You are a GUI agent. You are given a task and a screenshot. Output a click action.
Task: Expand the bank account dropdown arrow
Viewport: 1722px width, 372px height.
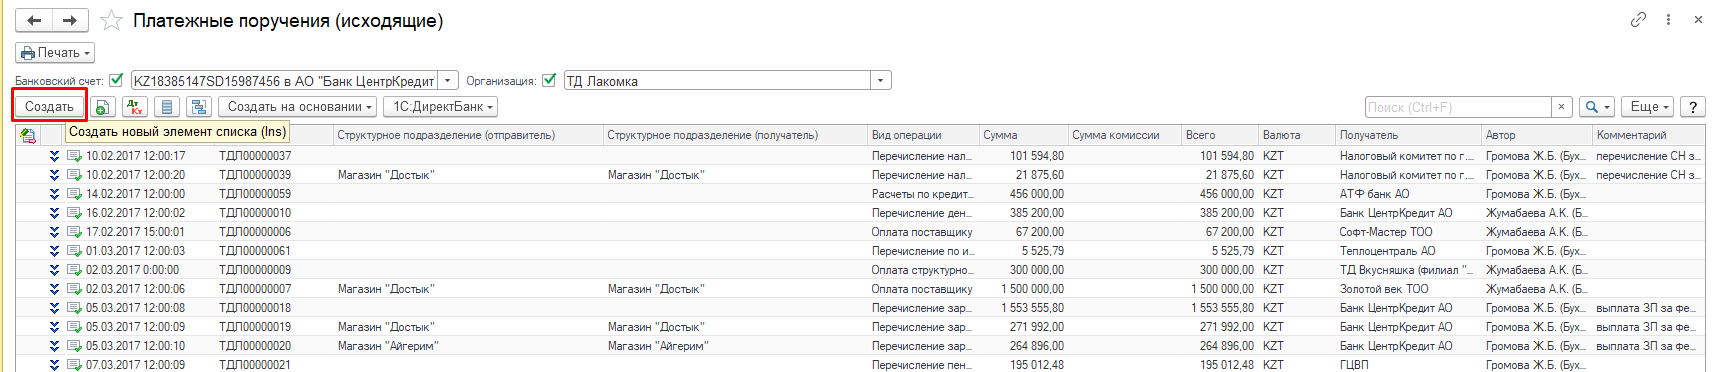(x=449, y=81)
